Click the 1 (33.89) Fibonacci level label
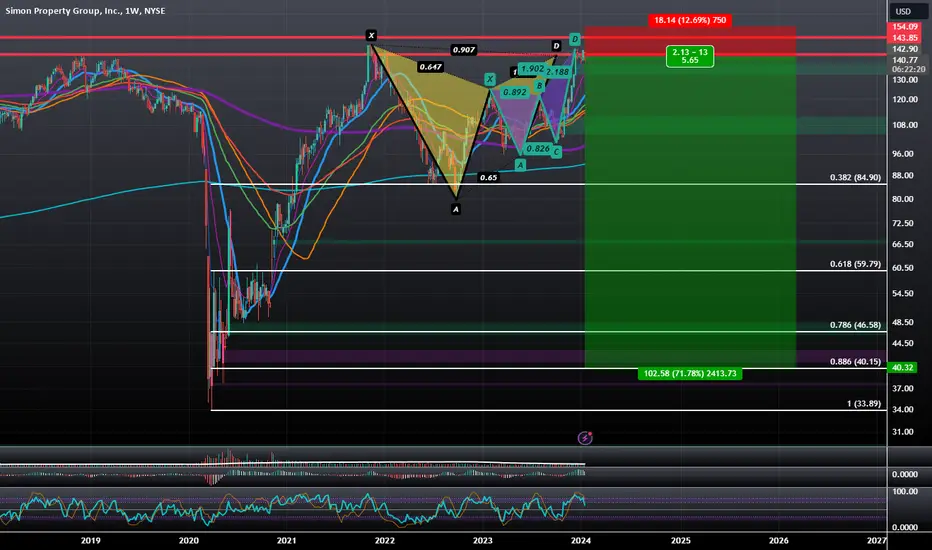The image size is (932, 550). pos(864,404)
